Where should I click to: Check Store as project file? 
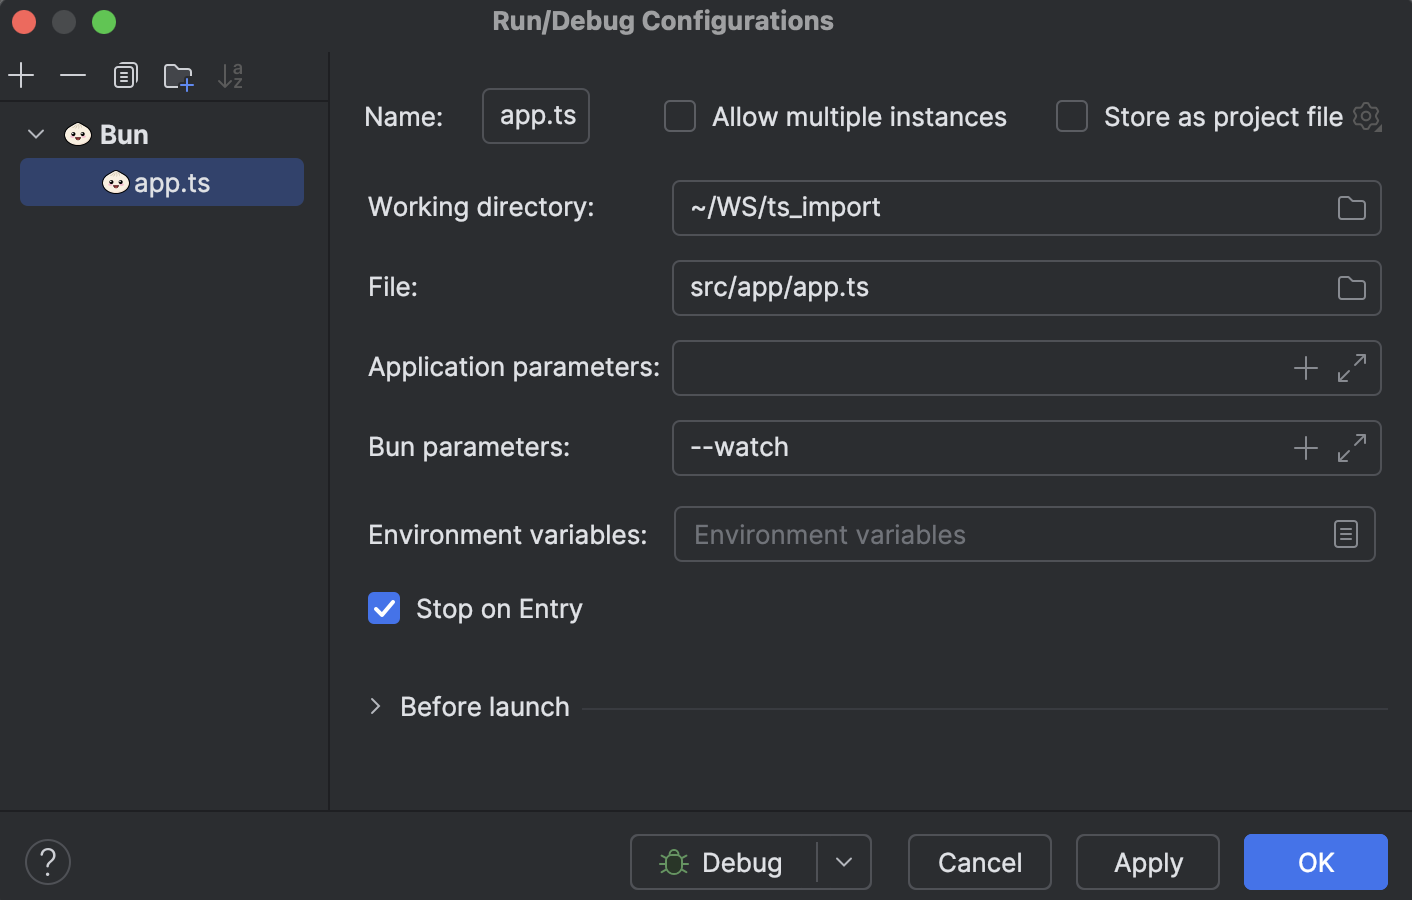pyautogui.click(x=1072, y=116)
